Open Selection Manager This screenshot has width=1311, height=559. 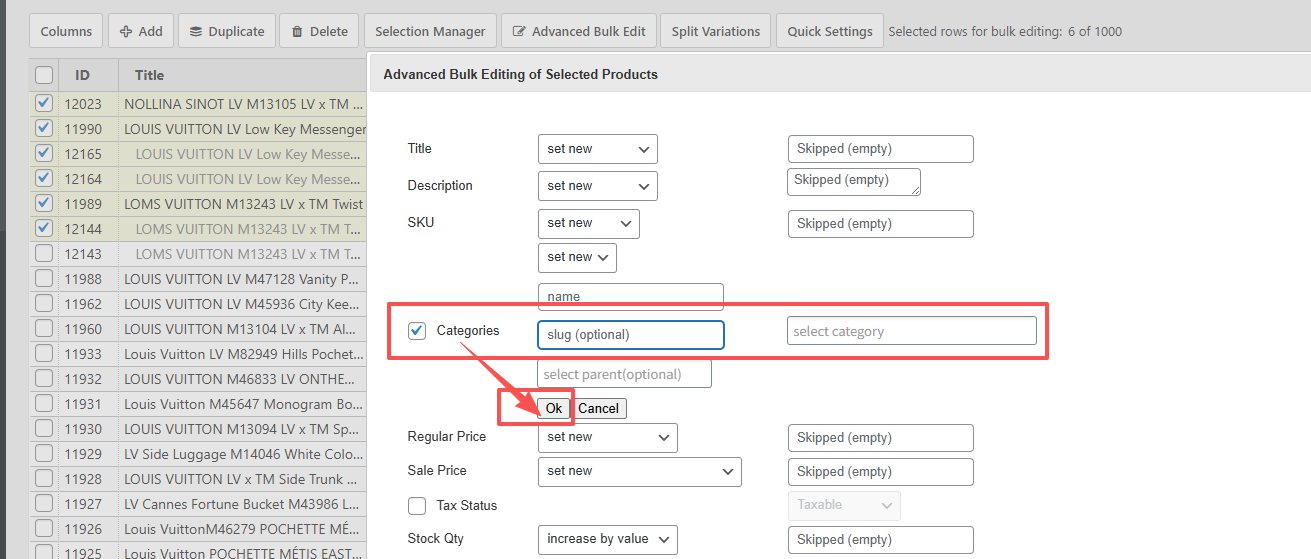pyautogui.click(x=430, y=31)
